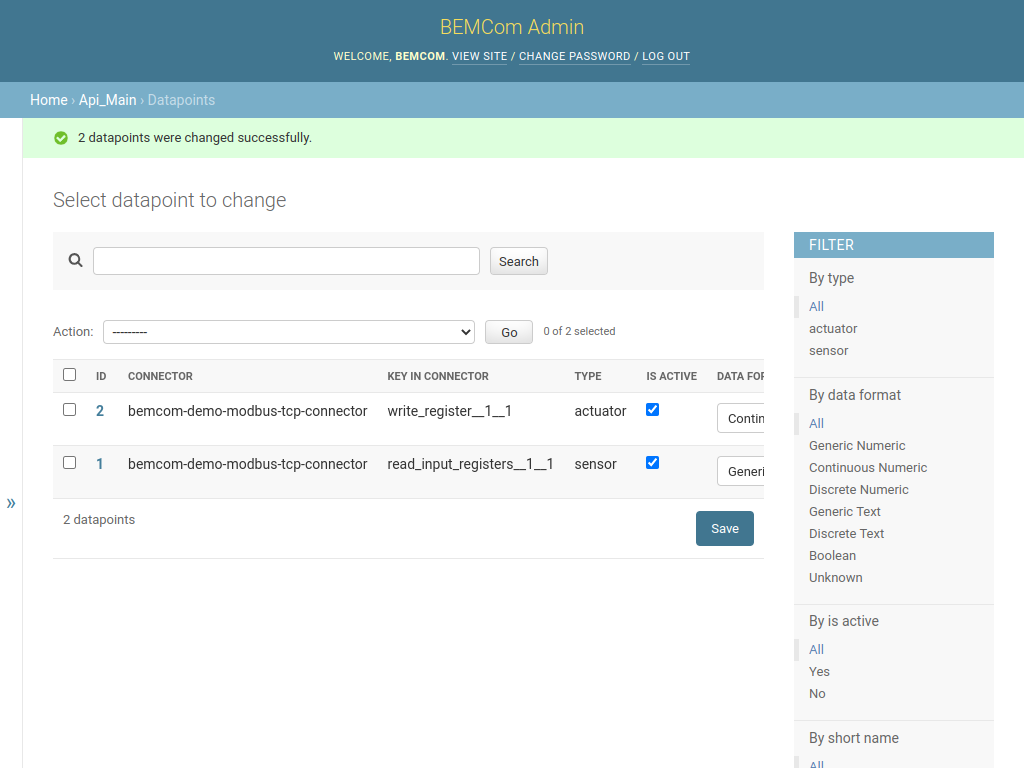1024x768 pixels.
Task: Click LOG OUT in the header
Action: pyautogui.click(x=665, y=56)
